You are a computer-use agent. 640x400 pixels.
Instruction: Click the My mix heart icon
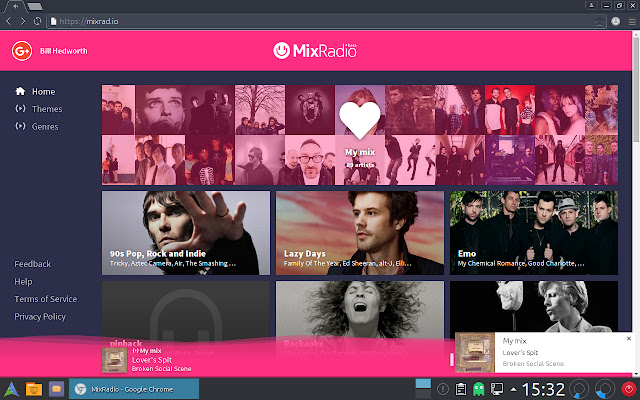360,120
